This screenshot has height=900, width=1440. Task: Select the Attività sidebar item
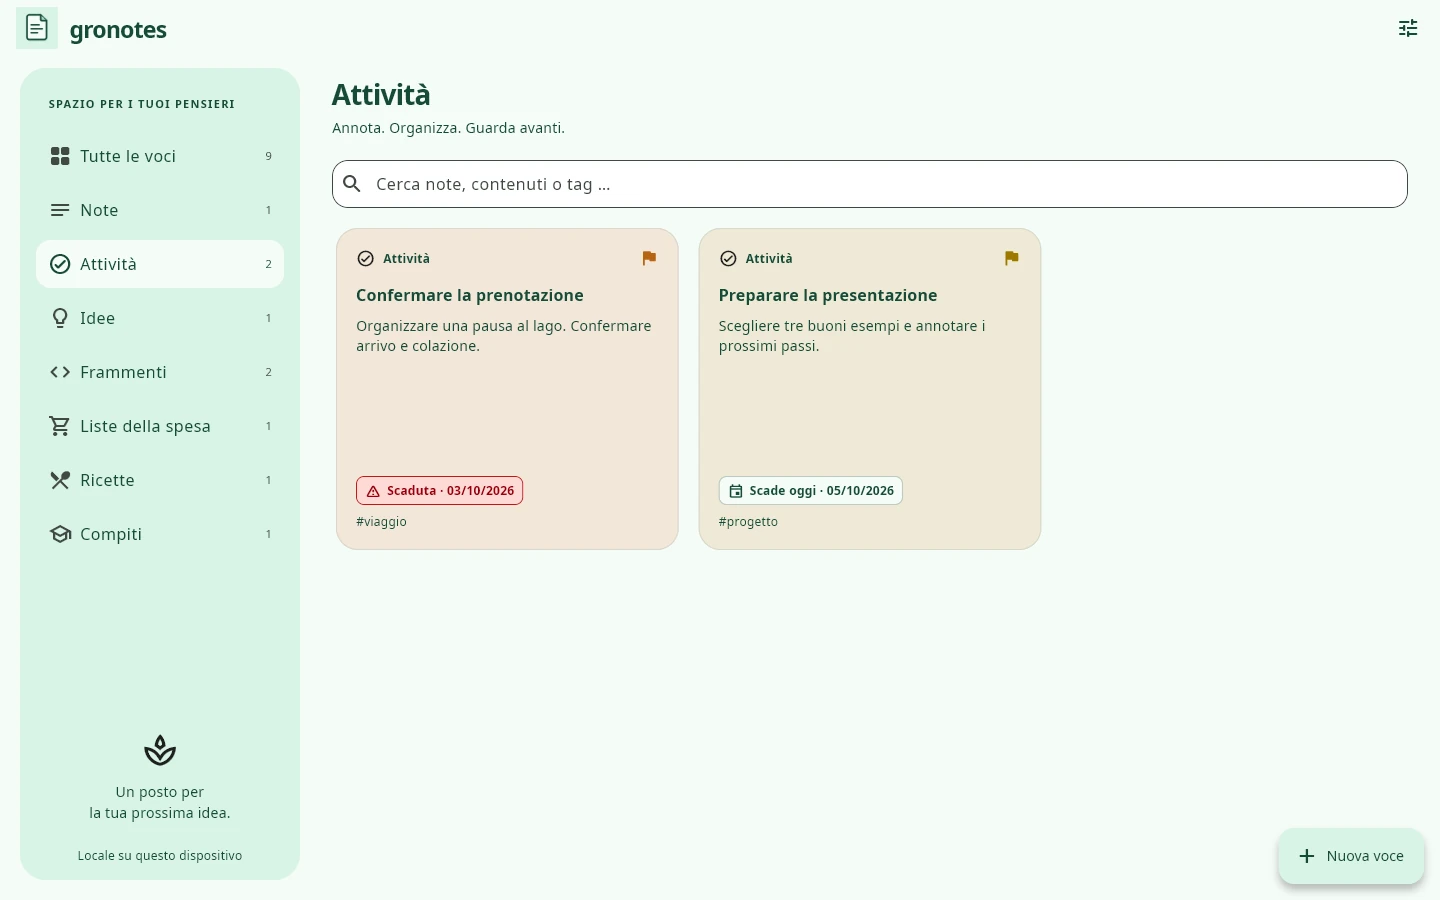pos(160,264)
